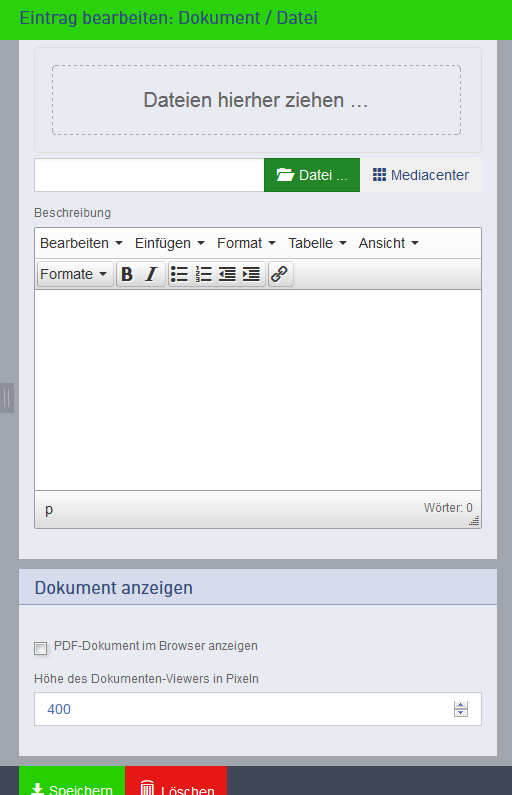Click inside the Beschreibung text area
512x795 pixels.
tap(258, 390)
